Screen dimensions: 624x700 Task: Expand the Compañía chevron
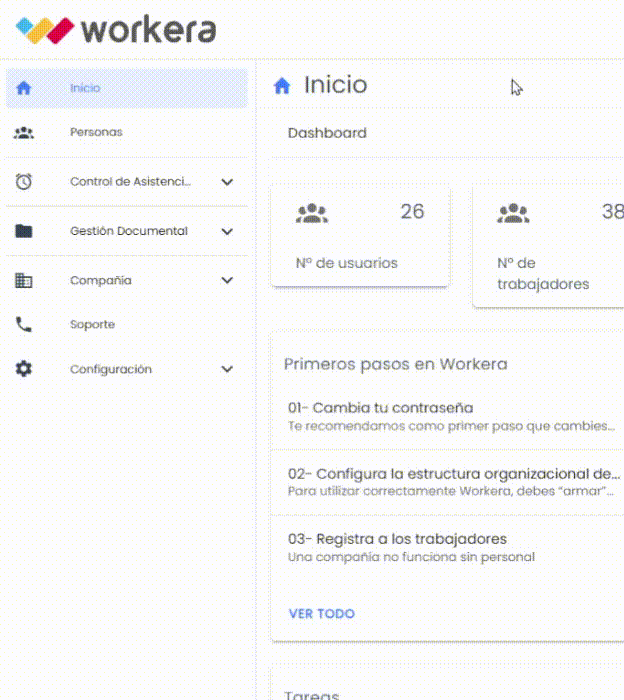(227, 280)
